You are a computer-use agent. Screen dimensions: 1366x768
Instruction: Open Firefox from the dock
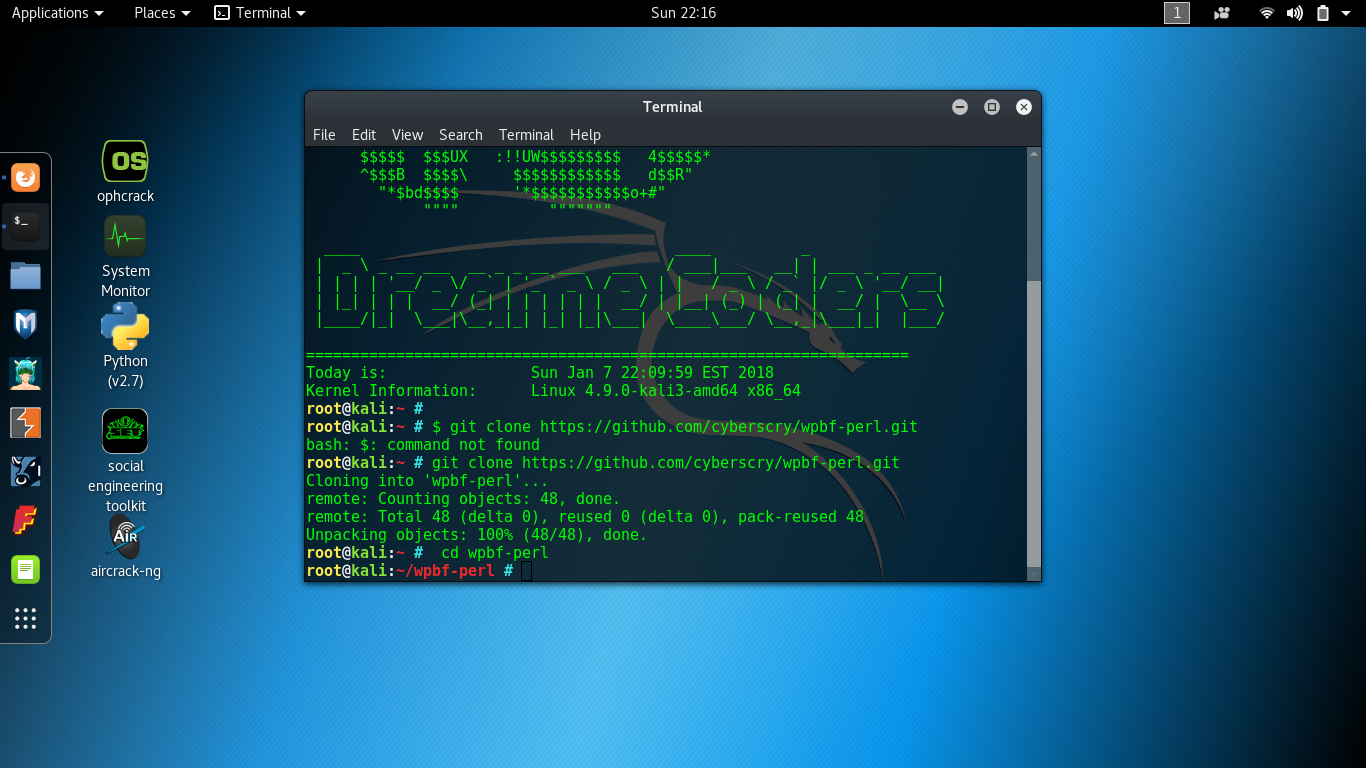pos(26,178)
